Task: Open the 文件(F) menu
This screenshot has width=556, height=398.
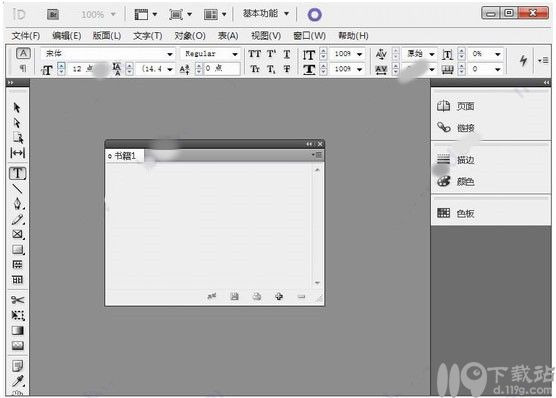Action: [26, 35]
